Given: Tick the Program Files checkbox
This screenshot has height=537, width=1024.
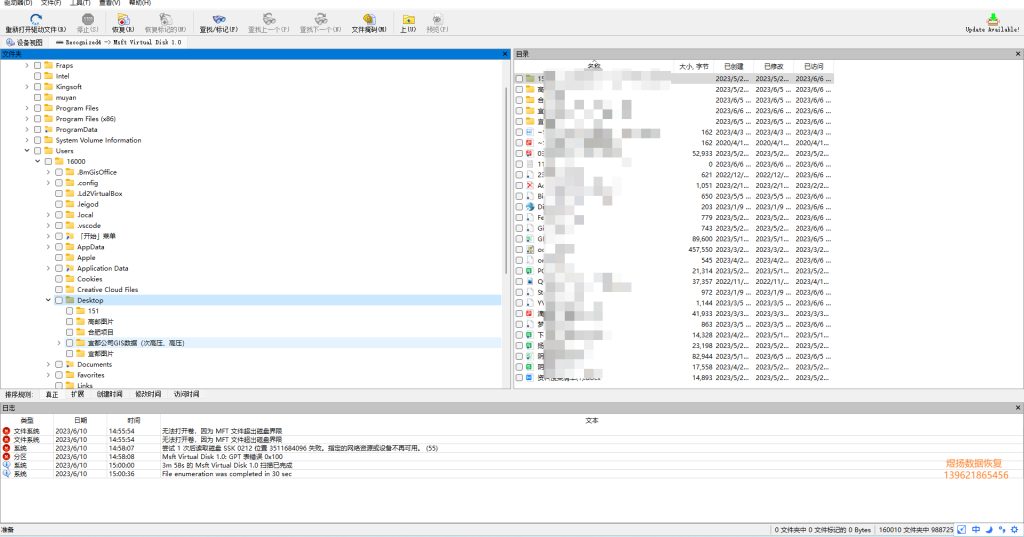Looking at the screenshot, I should [37, 108].
